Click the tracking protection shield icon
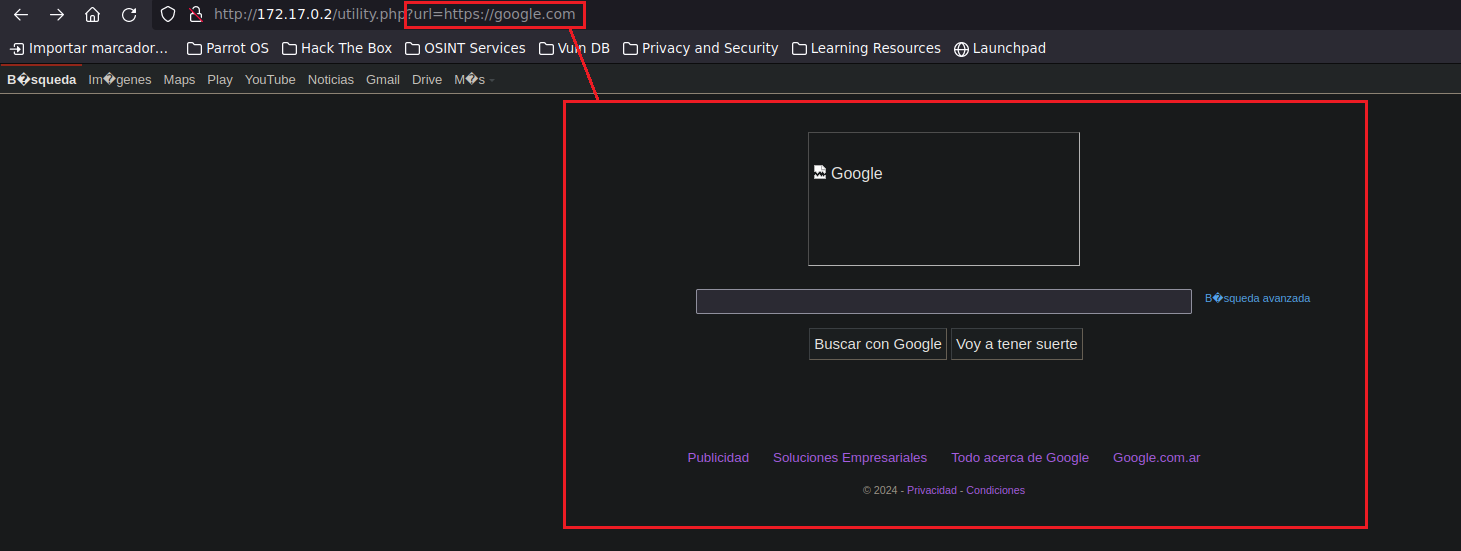The height and width of the screenshot is (551, 1461). (x=168, y=15)
